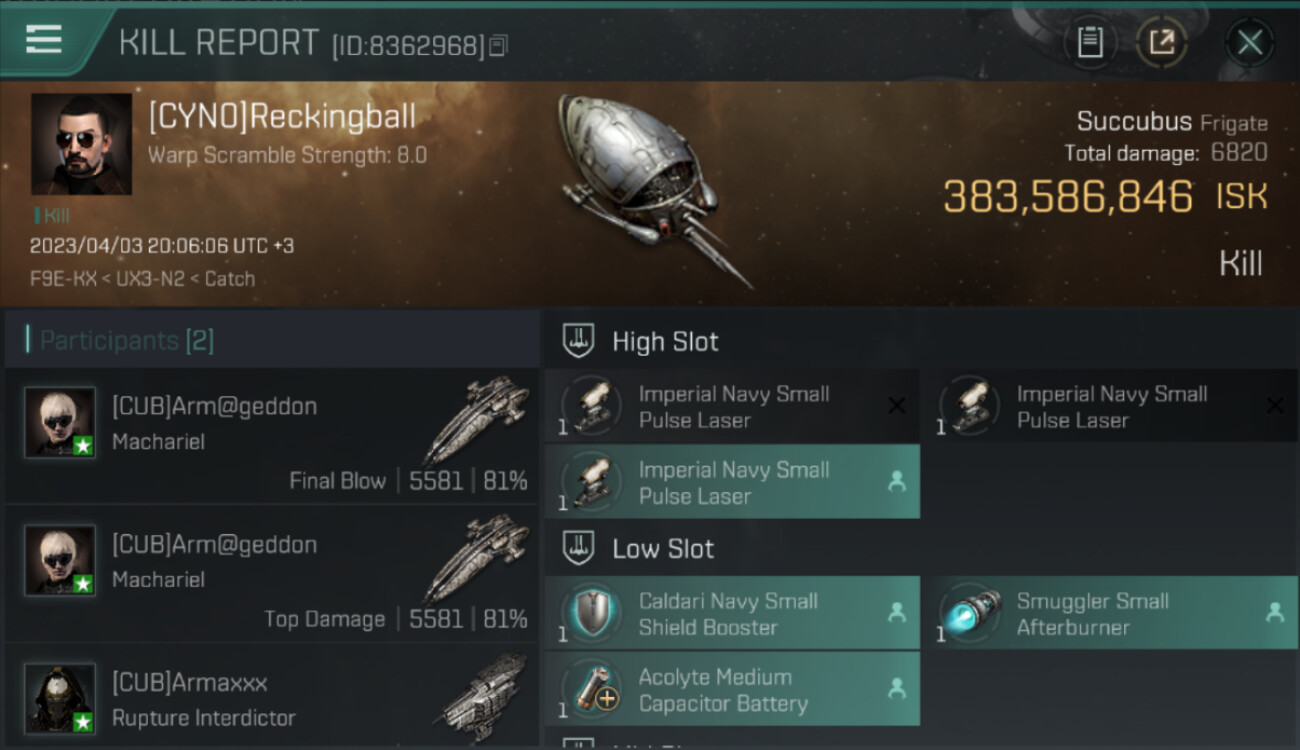Open the hamburger menu in the header

pyautogui.click(x=44, y=40)
